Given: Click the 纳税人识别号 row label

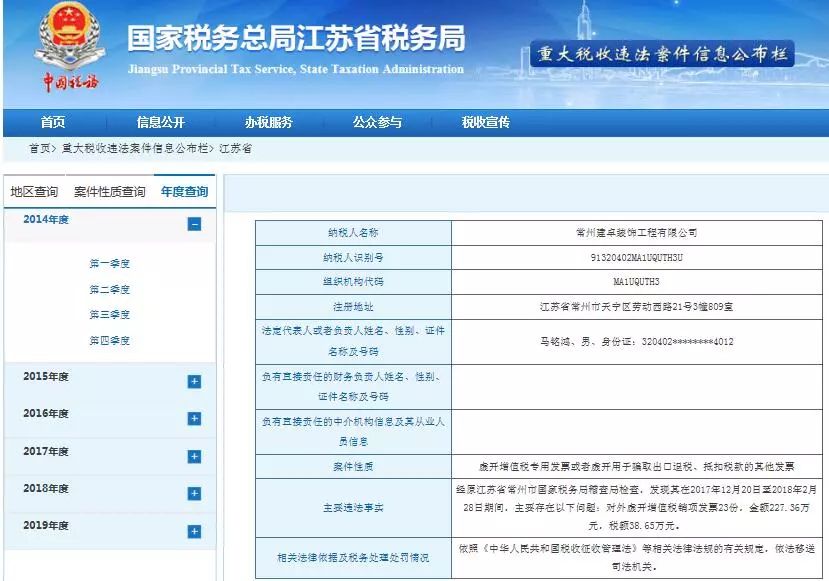Looking at the screenshot, I should (353, 257).
